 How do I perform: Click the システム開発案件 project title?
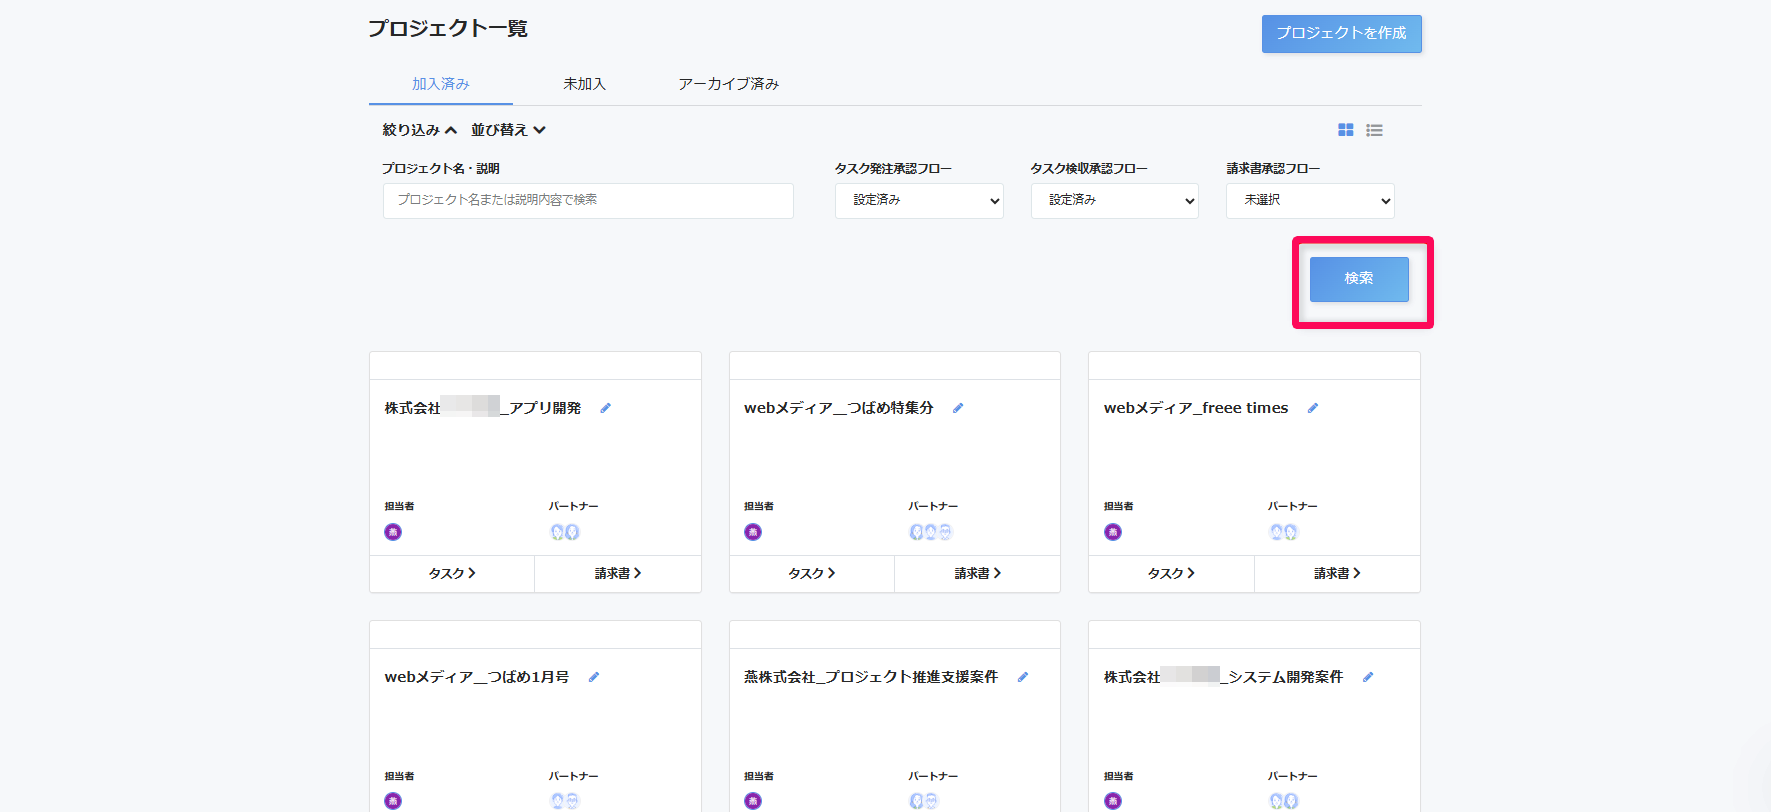pos(1224,677)
